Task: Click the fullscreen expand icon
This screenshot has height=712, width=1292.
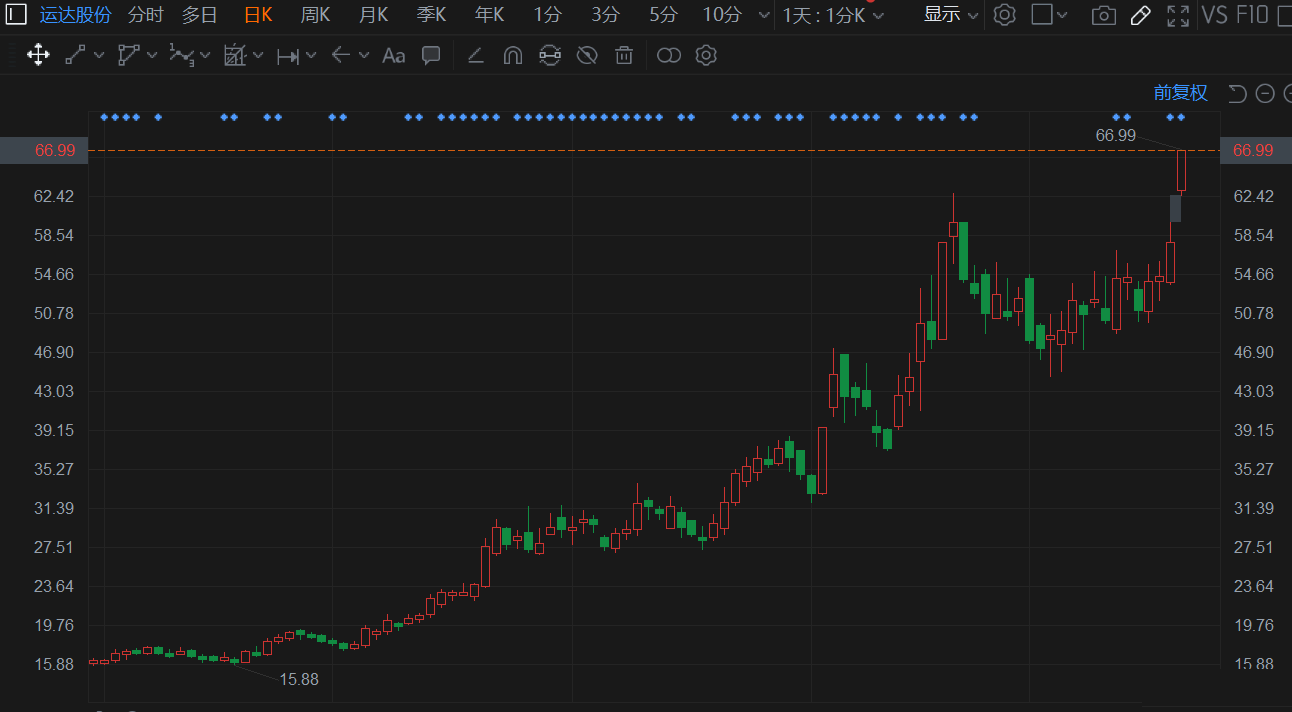Action: point(1179,15)
